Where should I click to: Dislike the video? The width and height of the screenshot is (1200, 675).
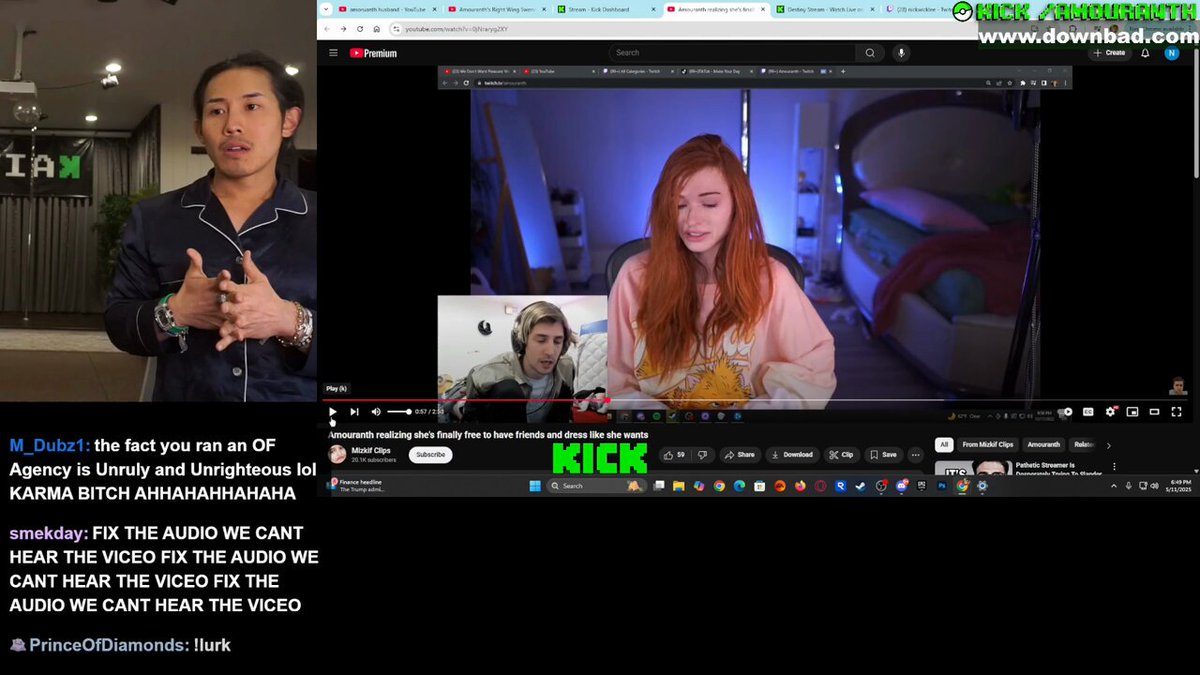click(x=703, y=454)
